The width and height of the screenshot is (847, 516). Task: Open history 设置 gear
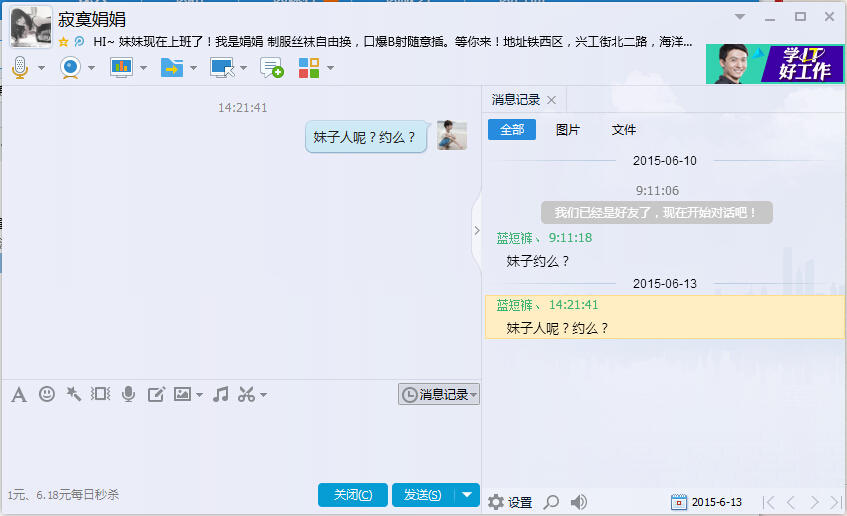(510, 502)
